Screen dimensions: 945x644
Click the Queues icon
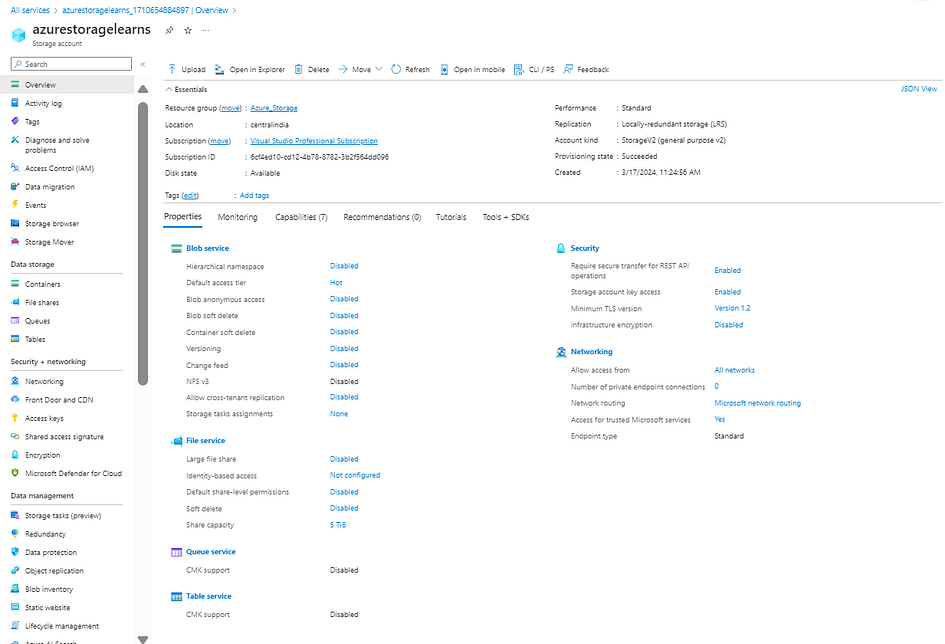tap(15, 320)
